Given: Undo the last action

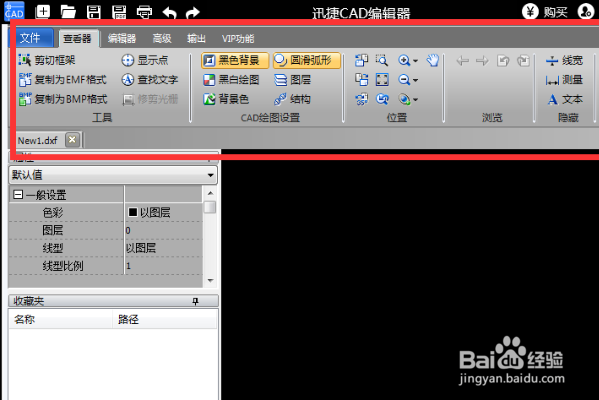Looking at the screenshot, I should [x=169, y=13].
